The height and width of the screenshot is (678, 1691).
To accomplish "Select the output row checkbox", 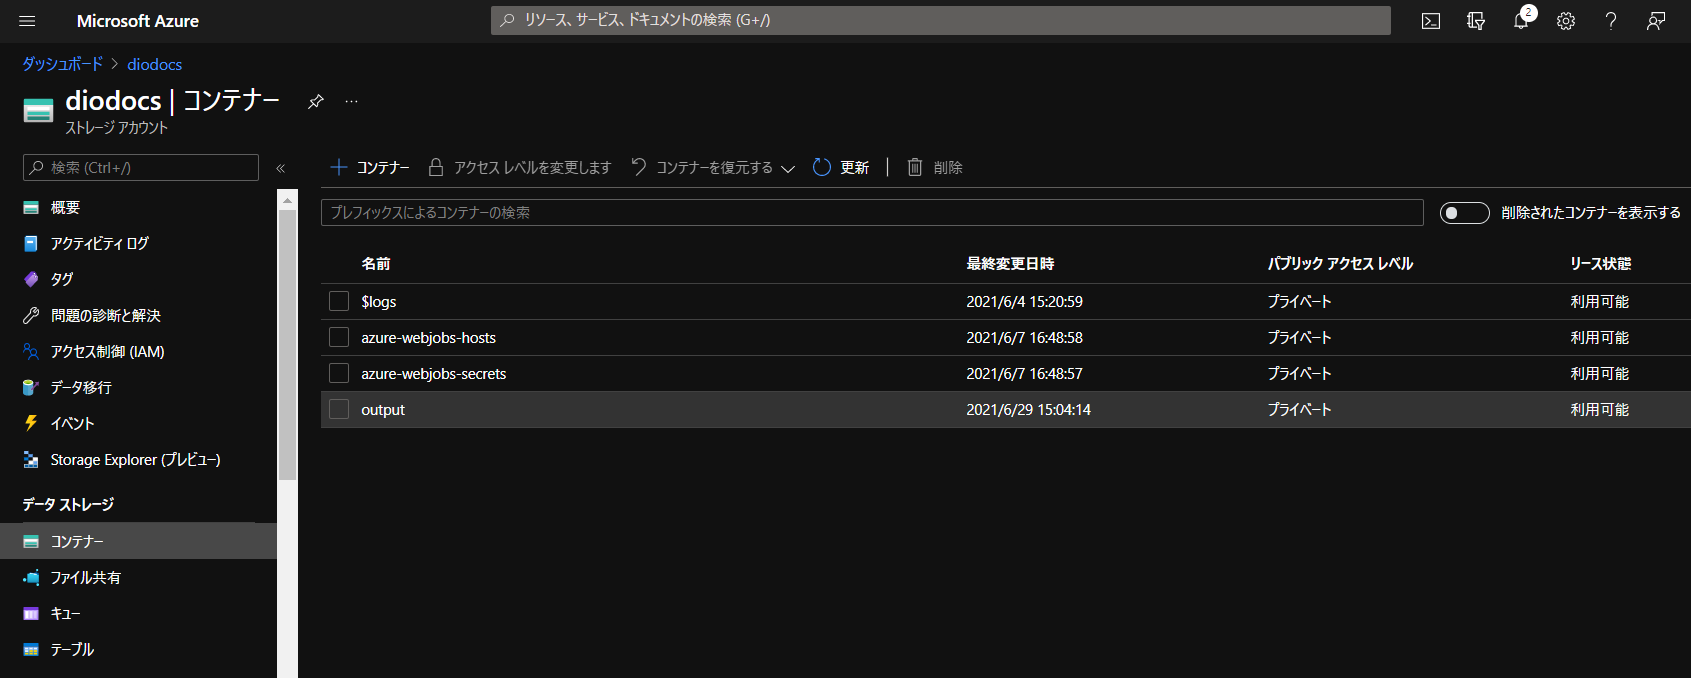I will point(339,410).
